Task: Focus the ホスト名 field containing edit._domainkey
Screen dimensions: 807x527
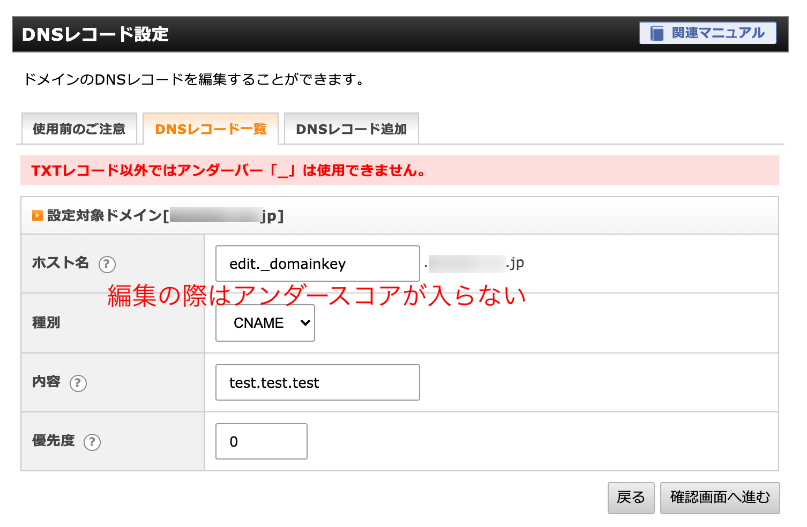Action: (317, 264)
